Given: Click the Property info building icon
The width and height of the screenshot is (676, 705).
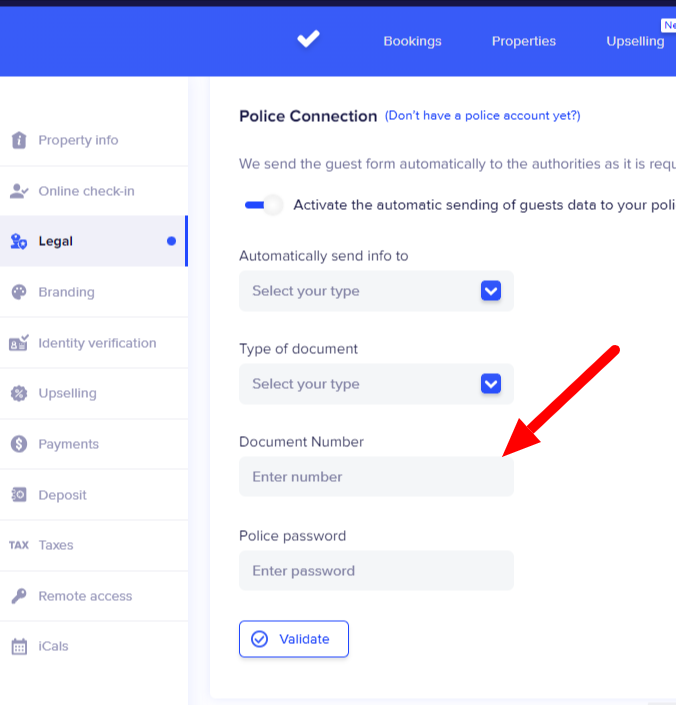Looking at the screenshot, I should tap(18, 140).
